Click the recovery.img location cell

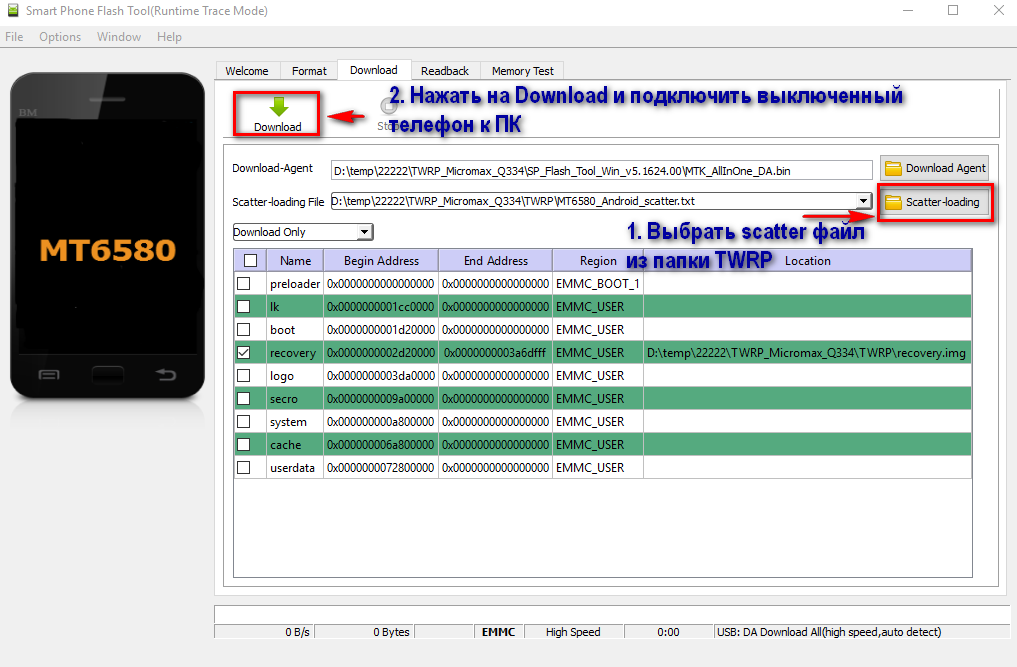(x=806, y=353)
